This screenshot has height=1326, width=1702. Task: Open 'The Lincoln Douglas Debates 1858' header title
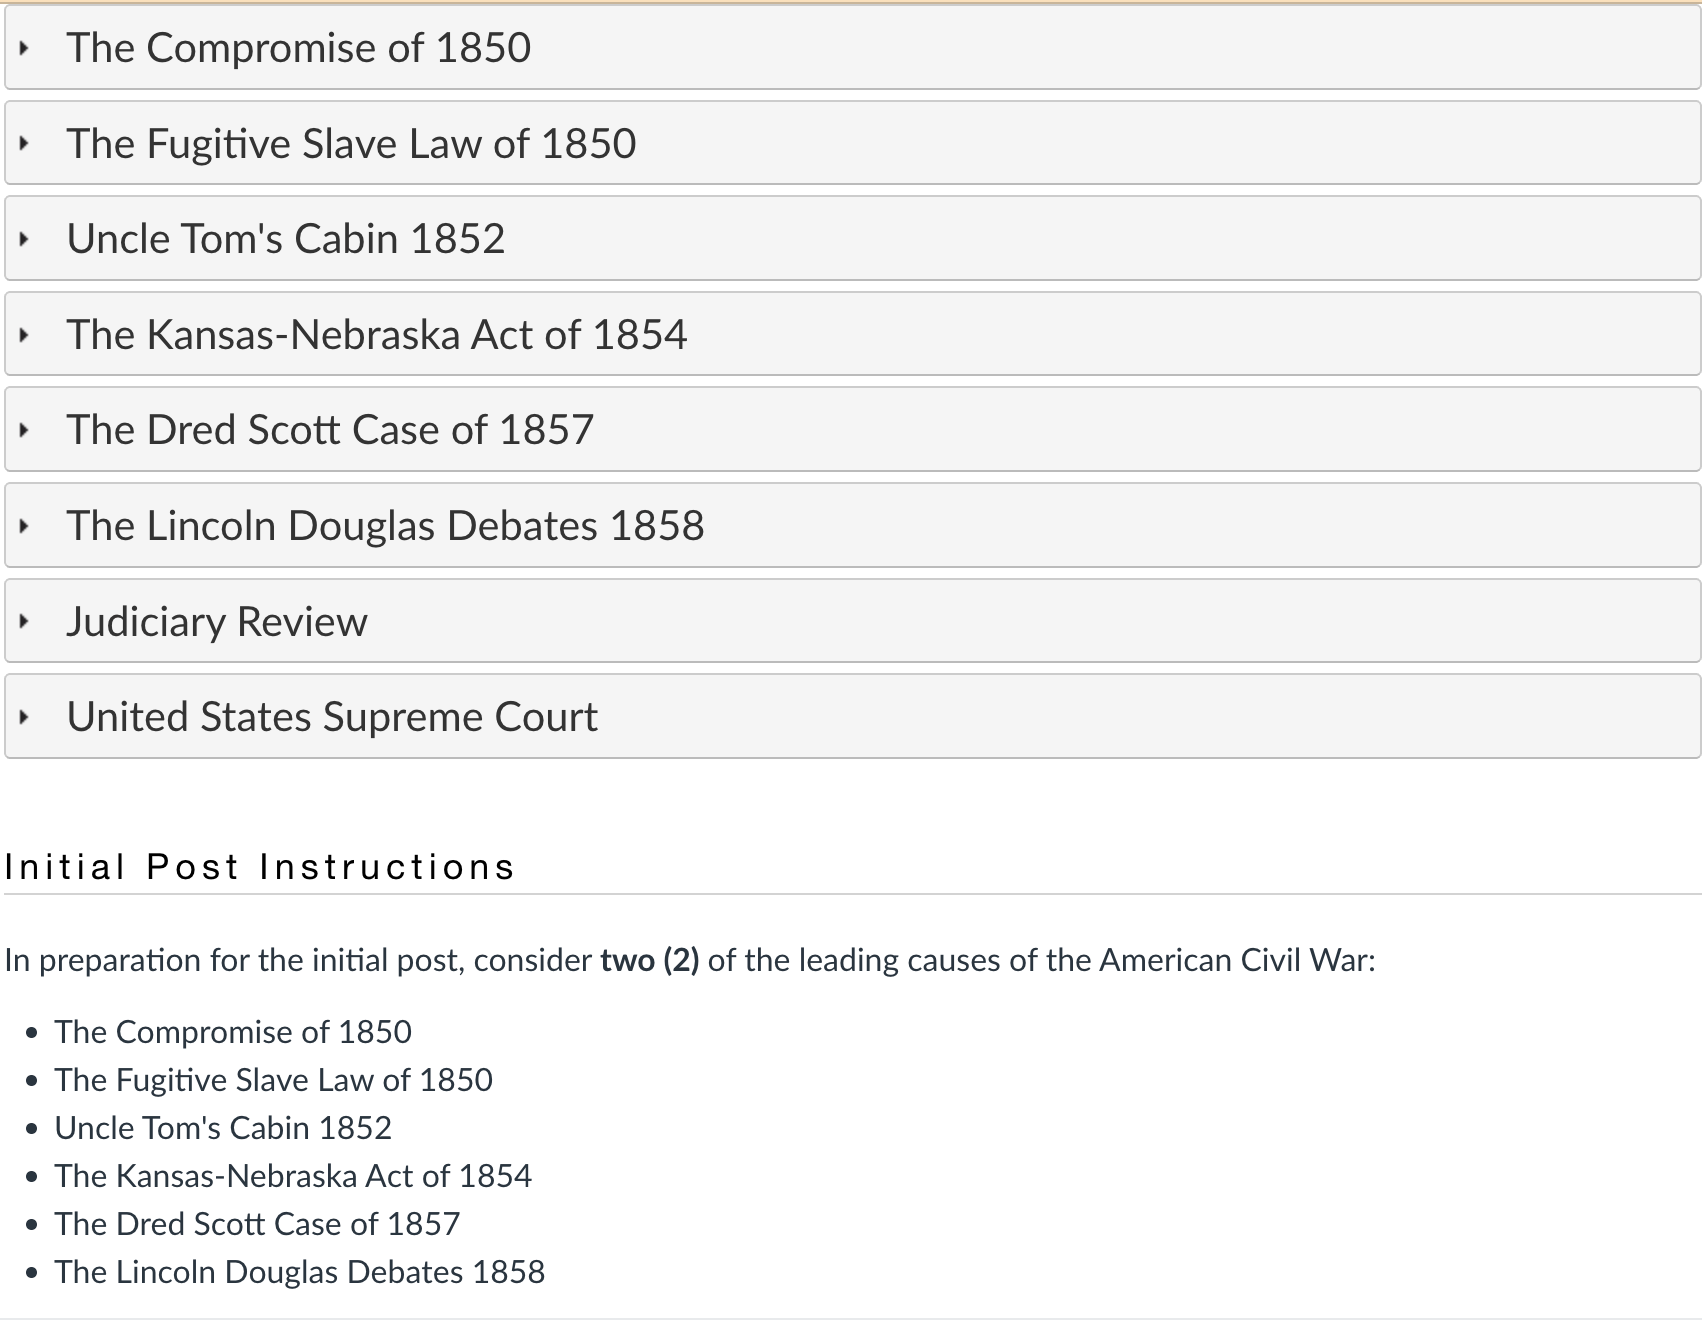pos(385,526)
